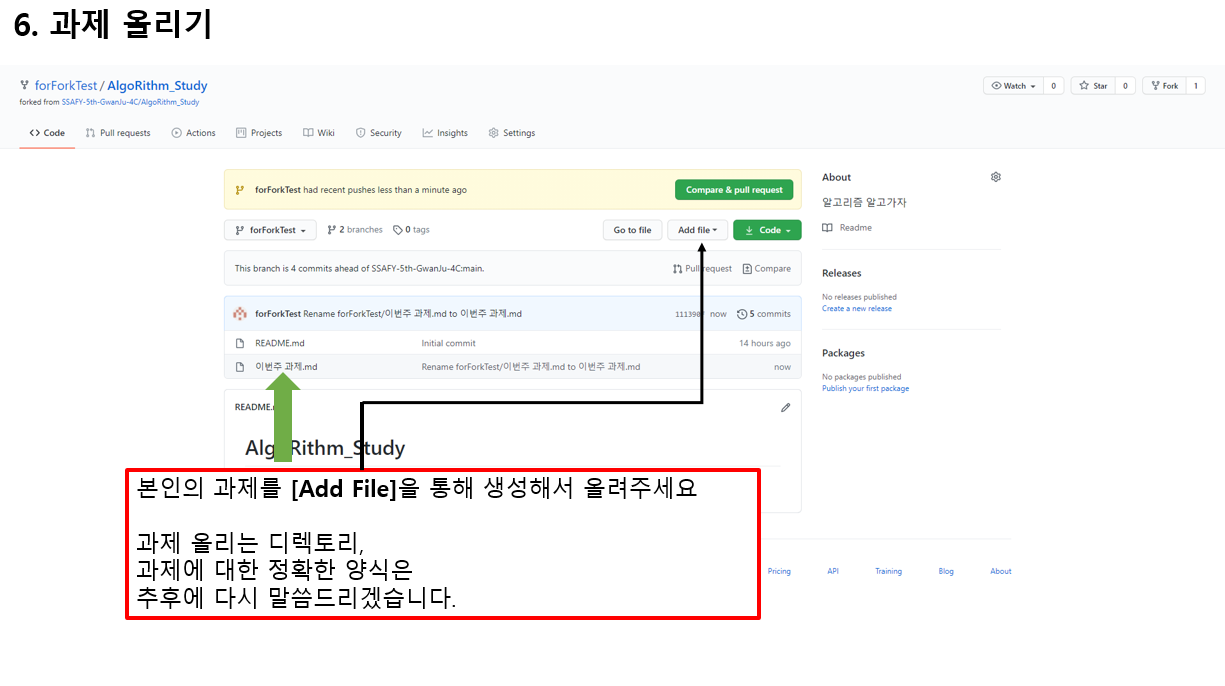The width and height of the screenshot is (1225, 686).
Task: Click the Star icon to star AlgoRithm_Study
Action: click(x=1085, y=85)
